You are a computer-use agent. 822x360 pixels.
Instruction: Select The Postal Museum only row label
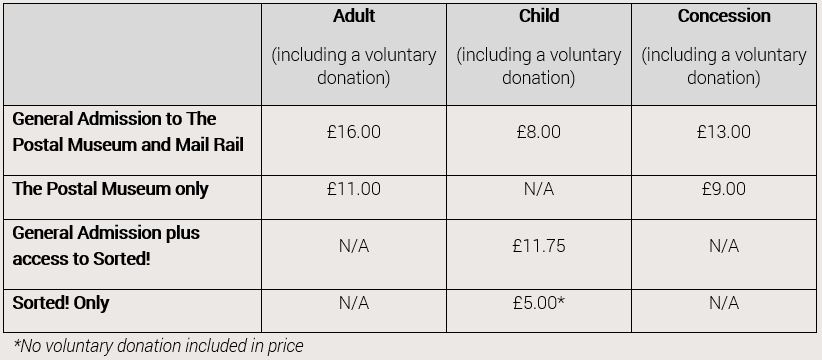[x=110, y=189]
